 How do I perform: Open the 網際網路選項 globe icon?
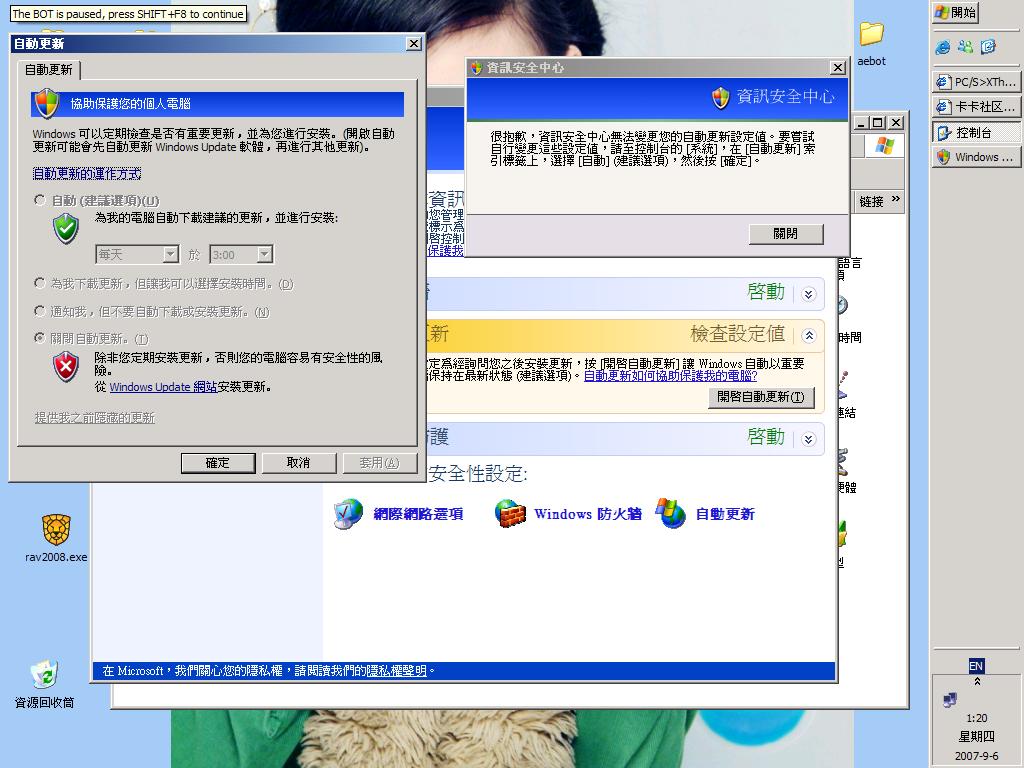(348, 514)
